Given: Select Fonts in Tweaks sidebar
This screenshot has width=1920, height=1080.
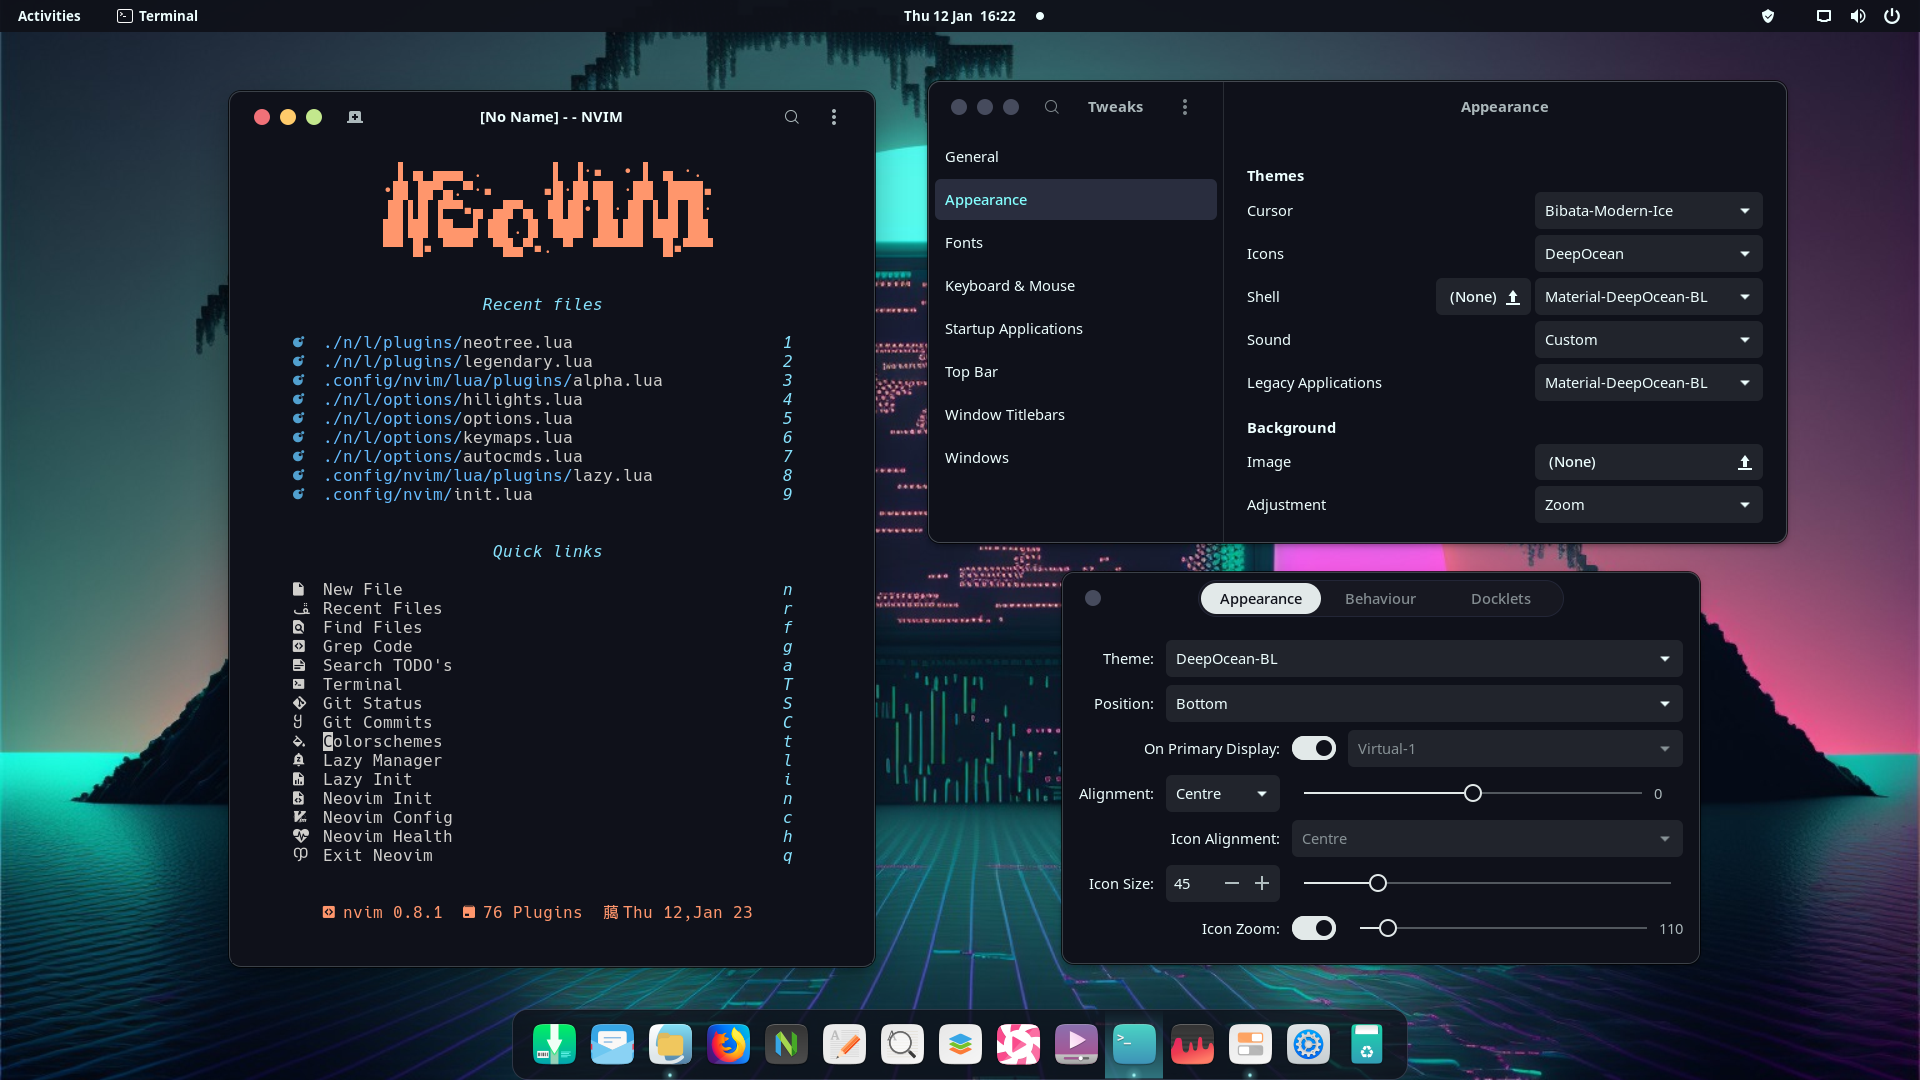Looking at the screenshot, I should pyautogui.click(x=1075, y=243).
